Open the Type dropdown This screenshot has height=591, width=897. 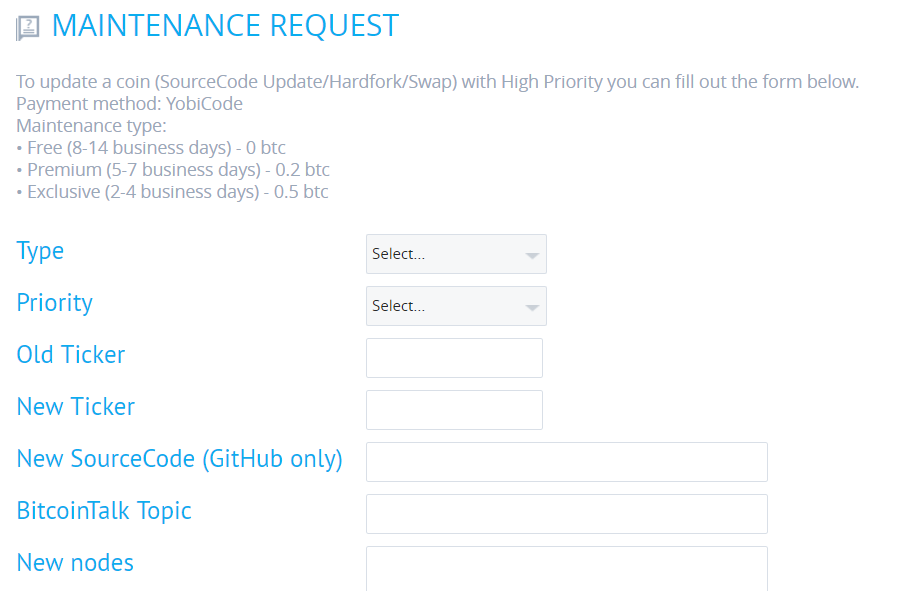pos(456,254)
